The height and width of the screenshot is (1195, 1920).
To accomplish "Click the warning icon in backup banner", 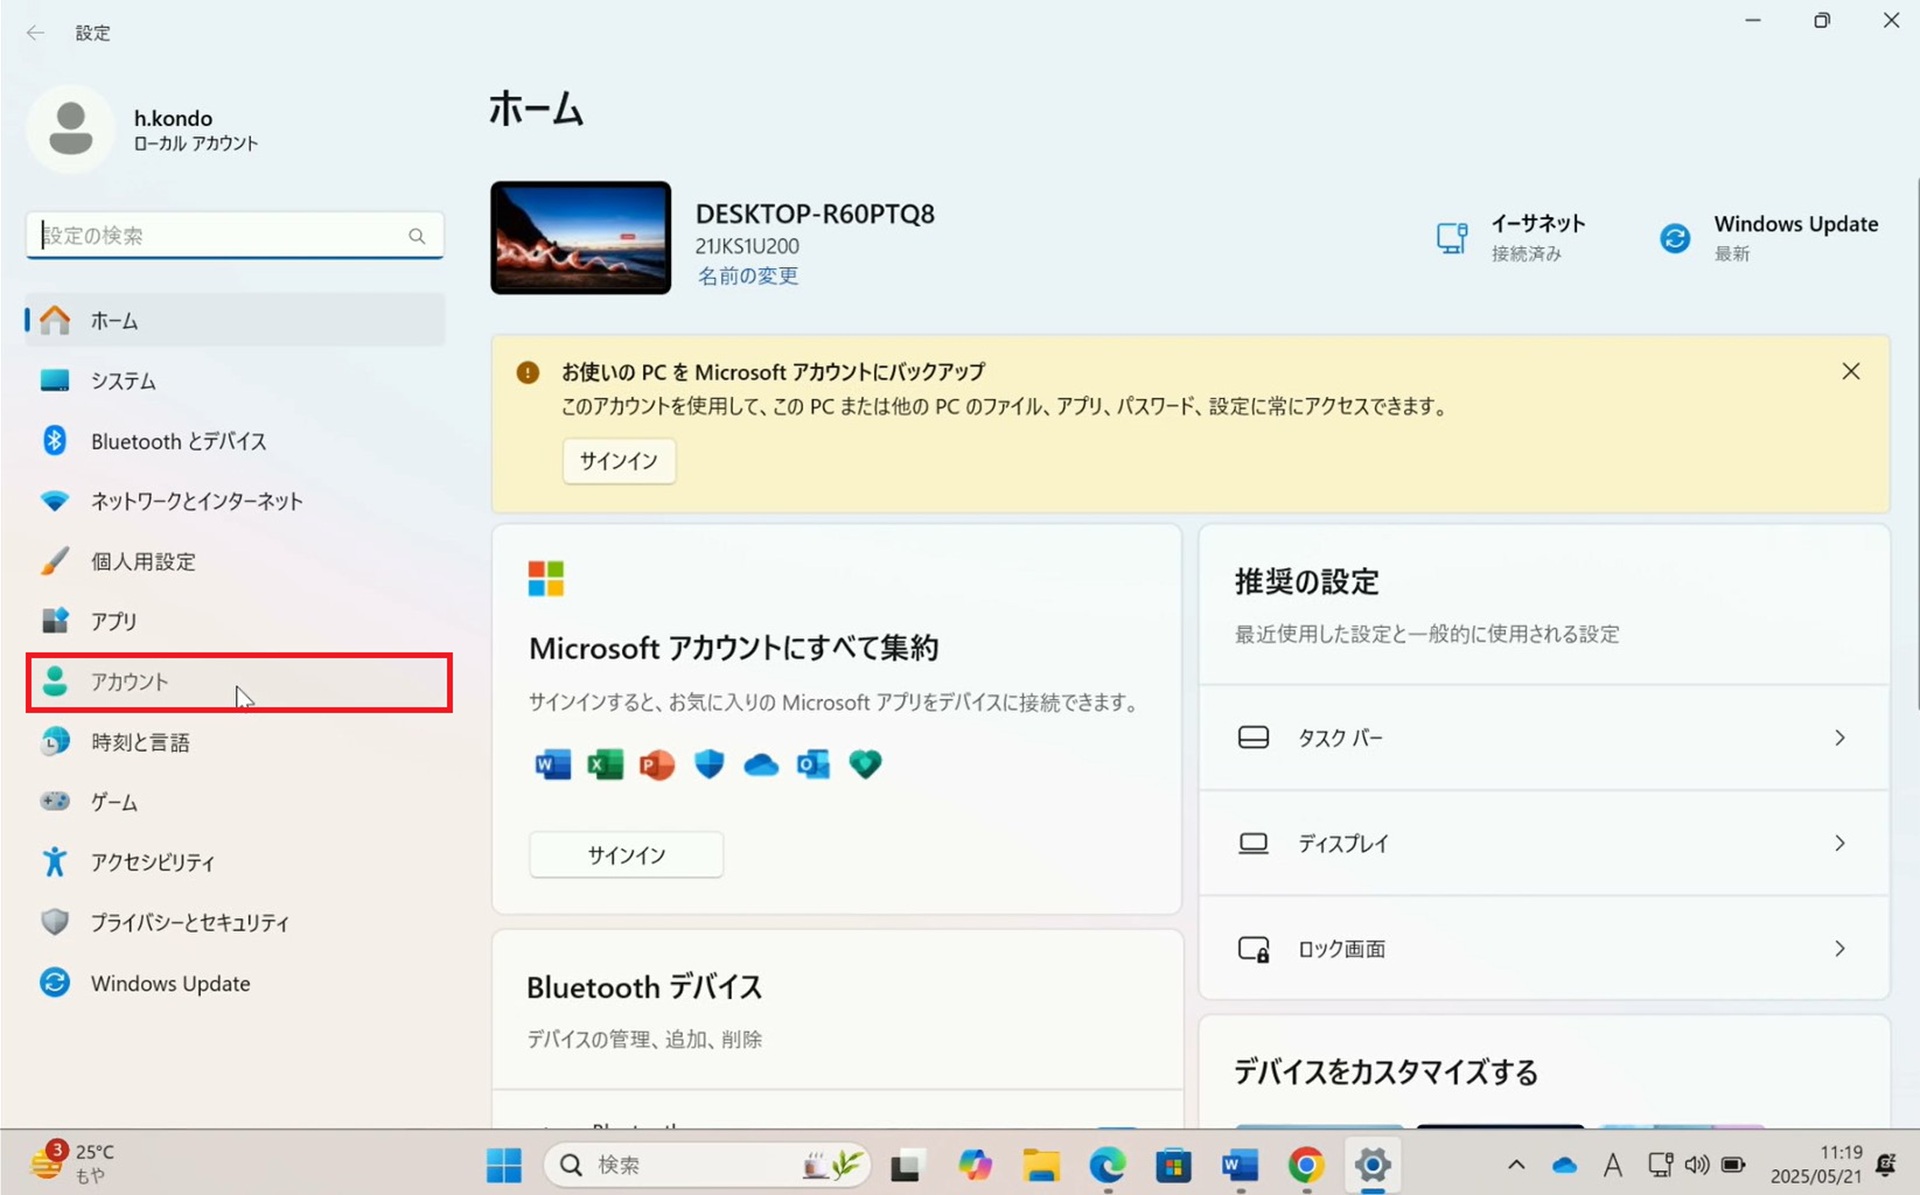I will pyautogui.click(x=528, y=373).
